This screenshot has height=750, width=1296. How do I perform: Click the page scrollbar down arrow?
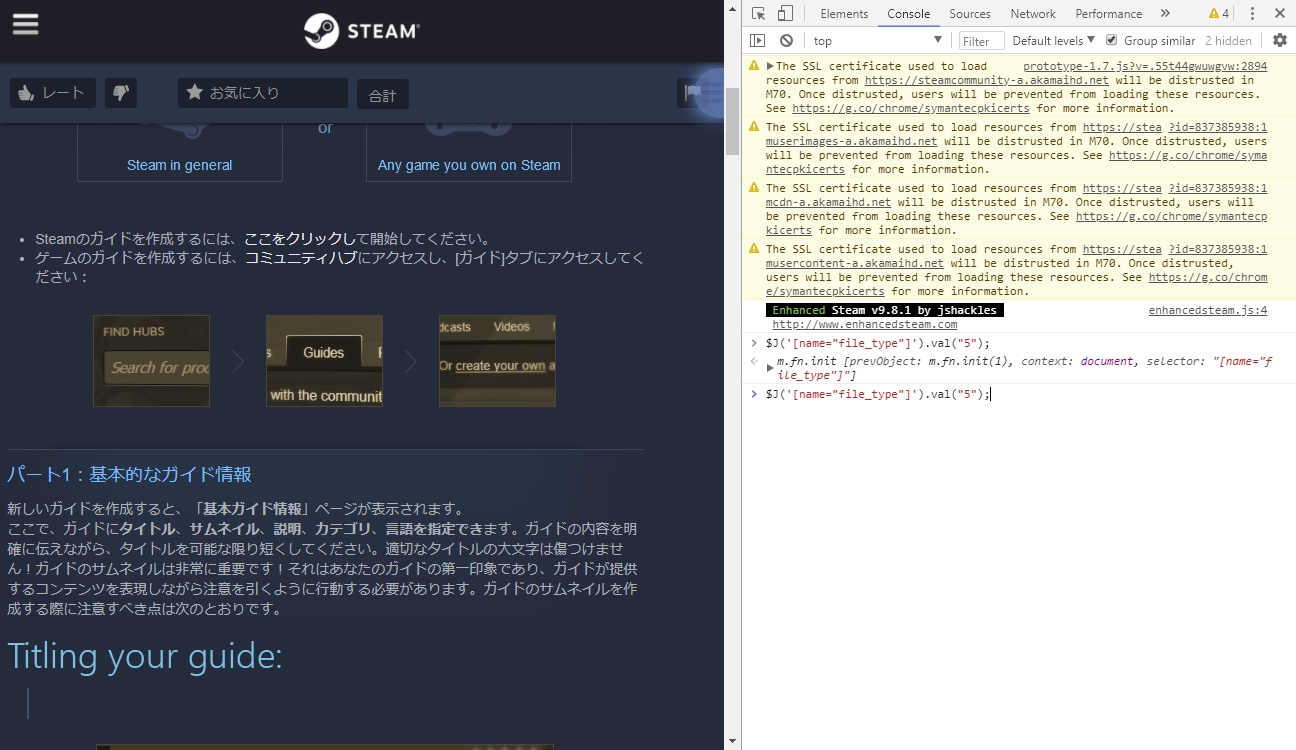[x=732, y=742]
